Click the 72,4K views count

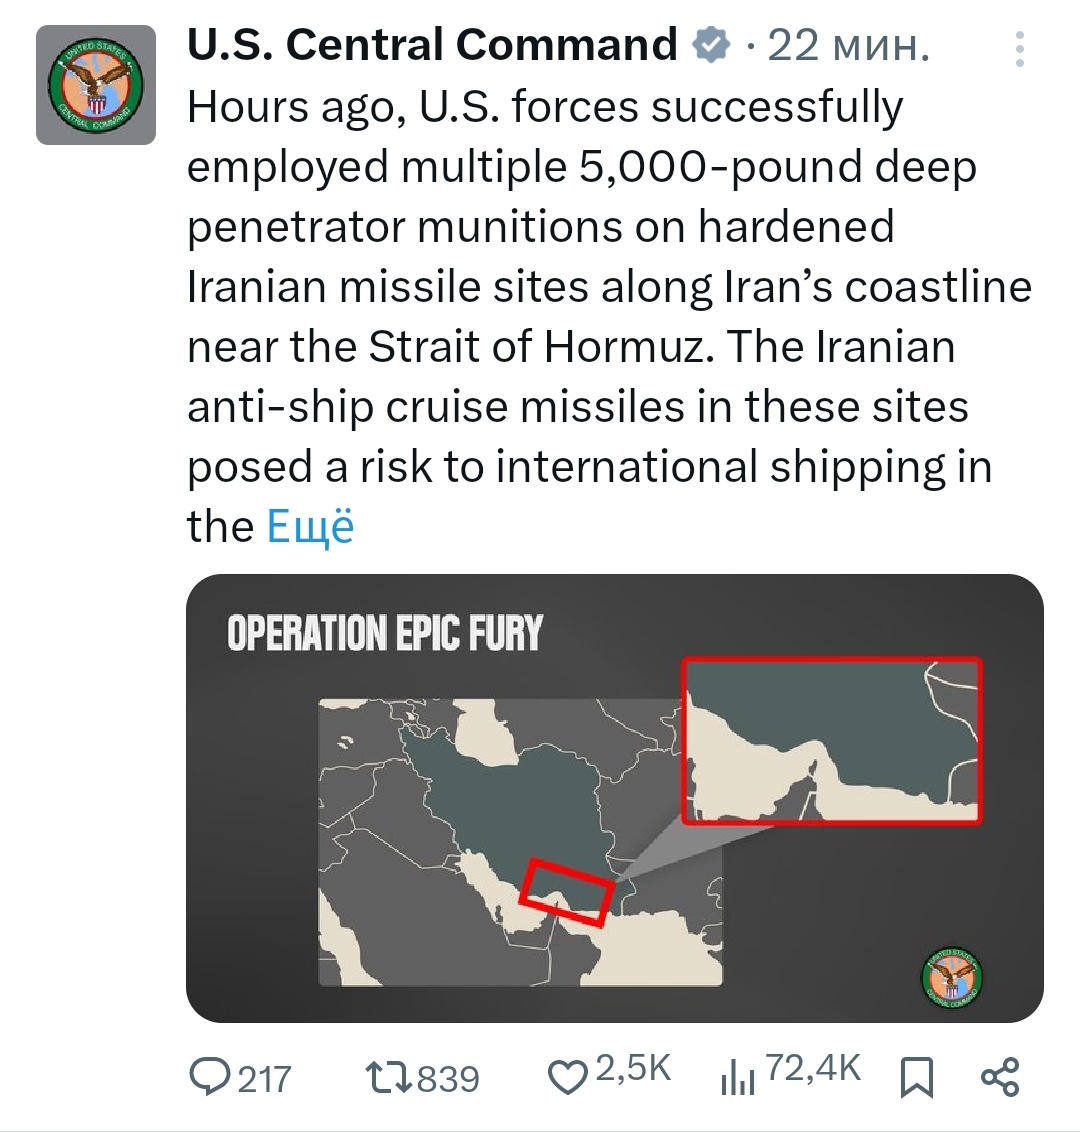(x=812, y=1068)
